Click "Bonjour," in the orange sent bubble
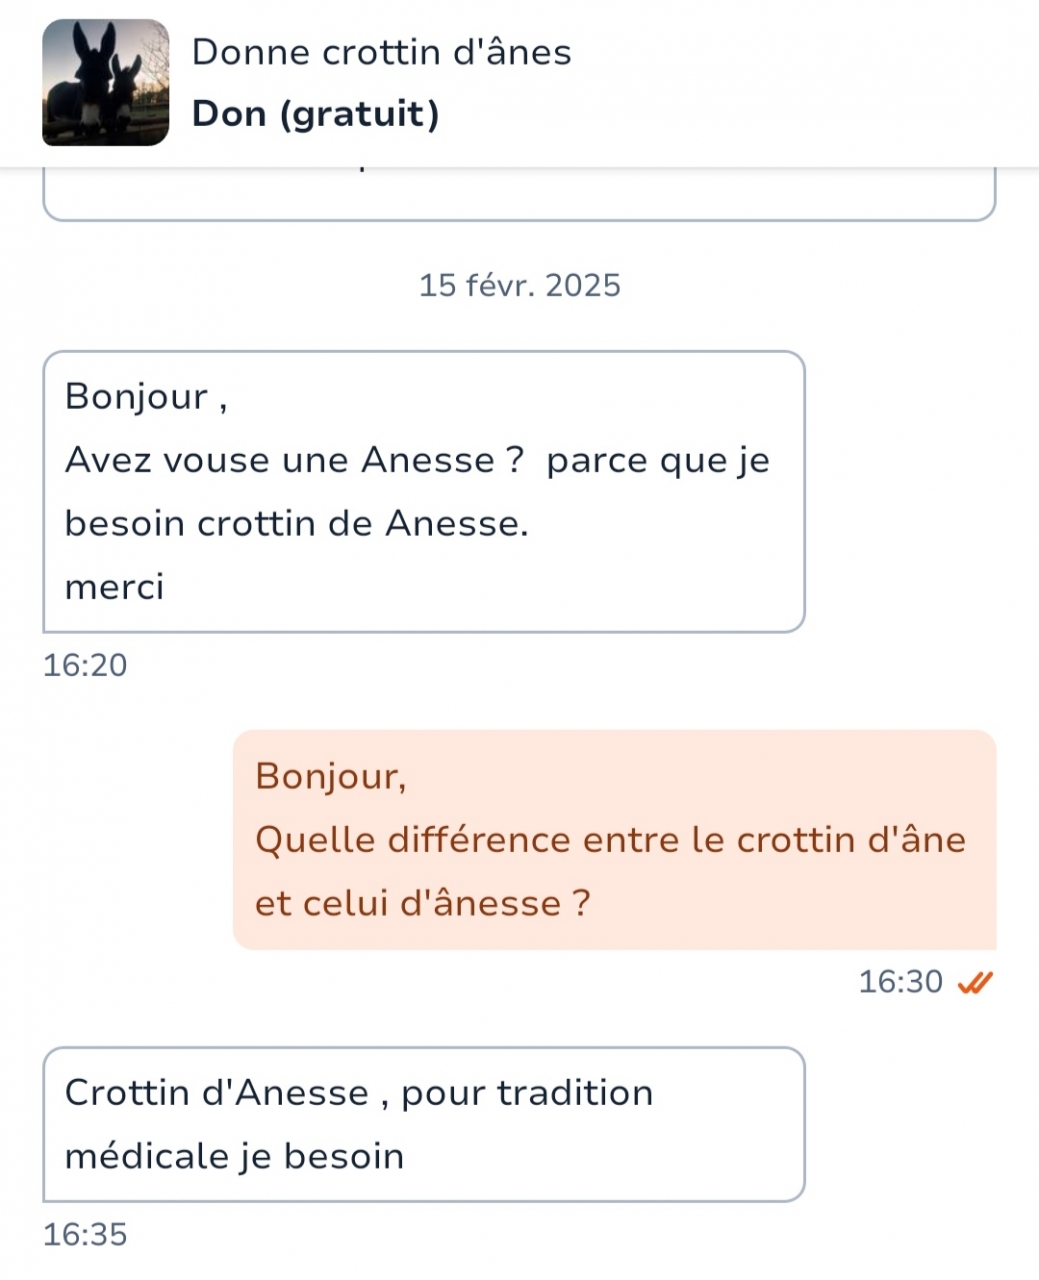This screenshot has width=1039, height=1280. pos(331,776)
